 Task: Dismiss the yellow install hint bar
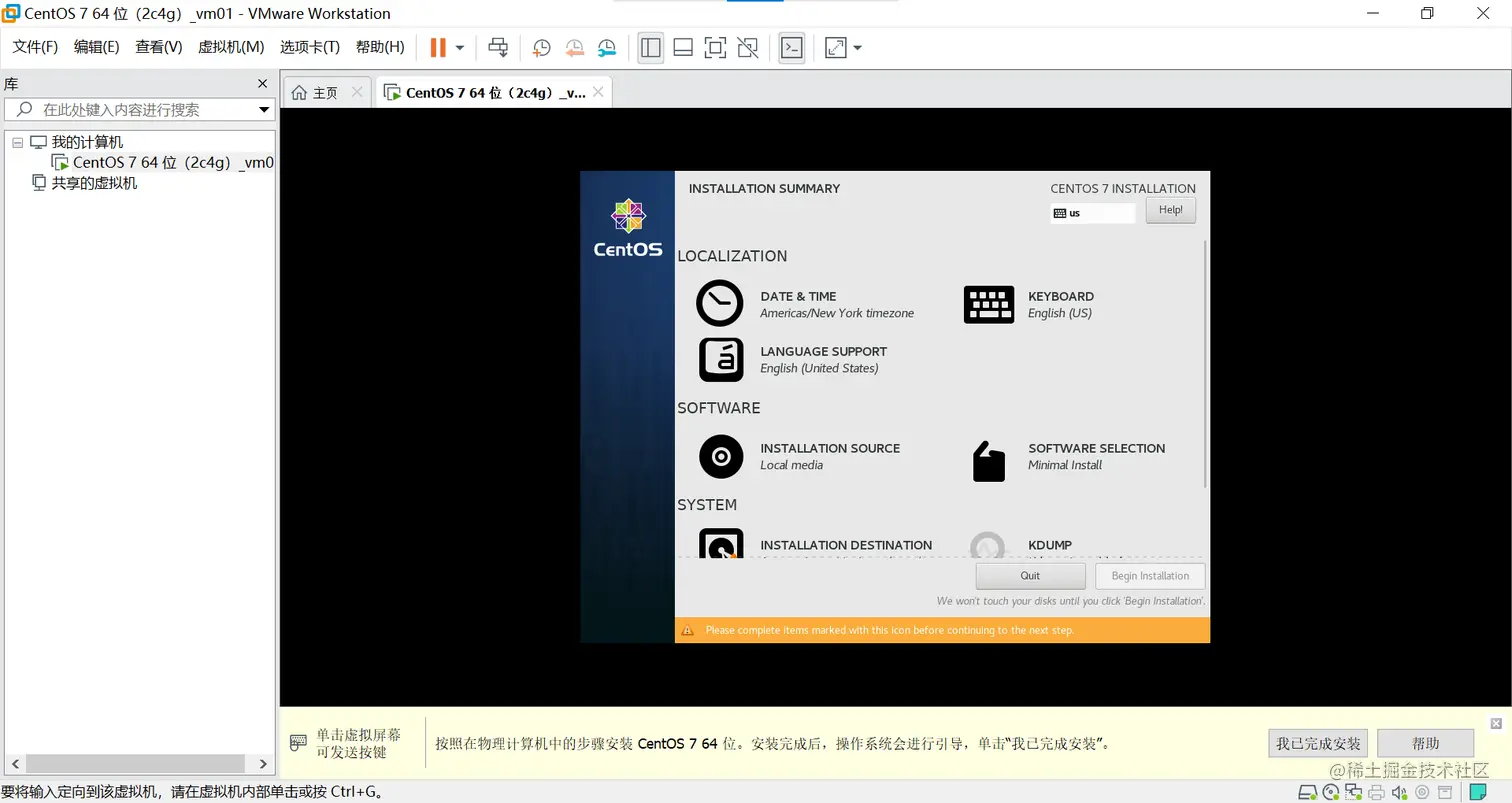(1496, 723)
